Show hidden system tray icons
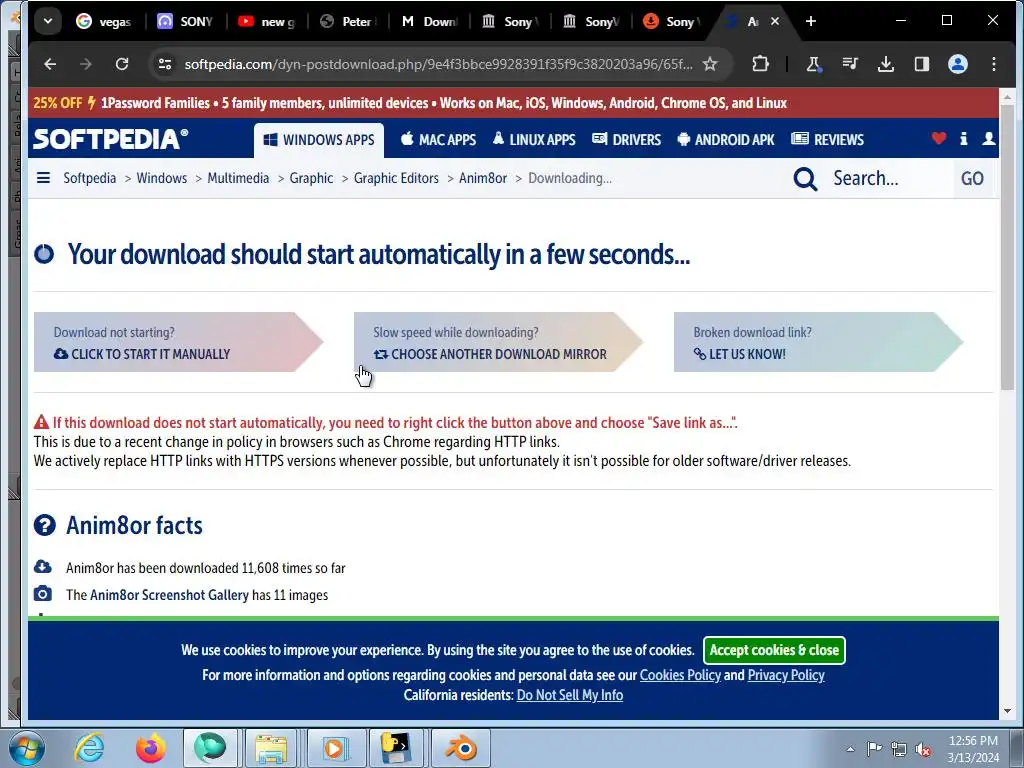 click(x=850, y=749)
